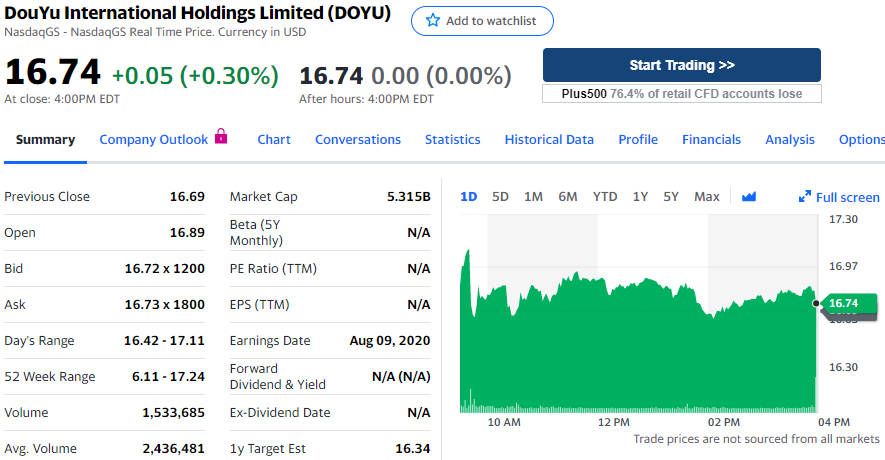Screen dimensions: 885x460
Task: Click the Previous Close value 16.69
Action: pos(187,196)
